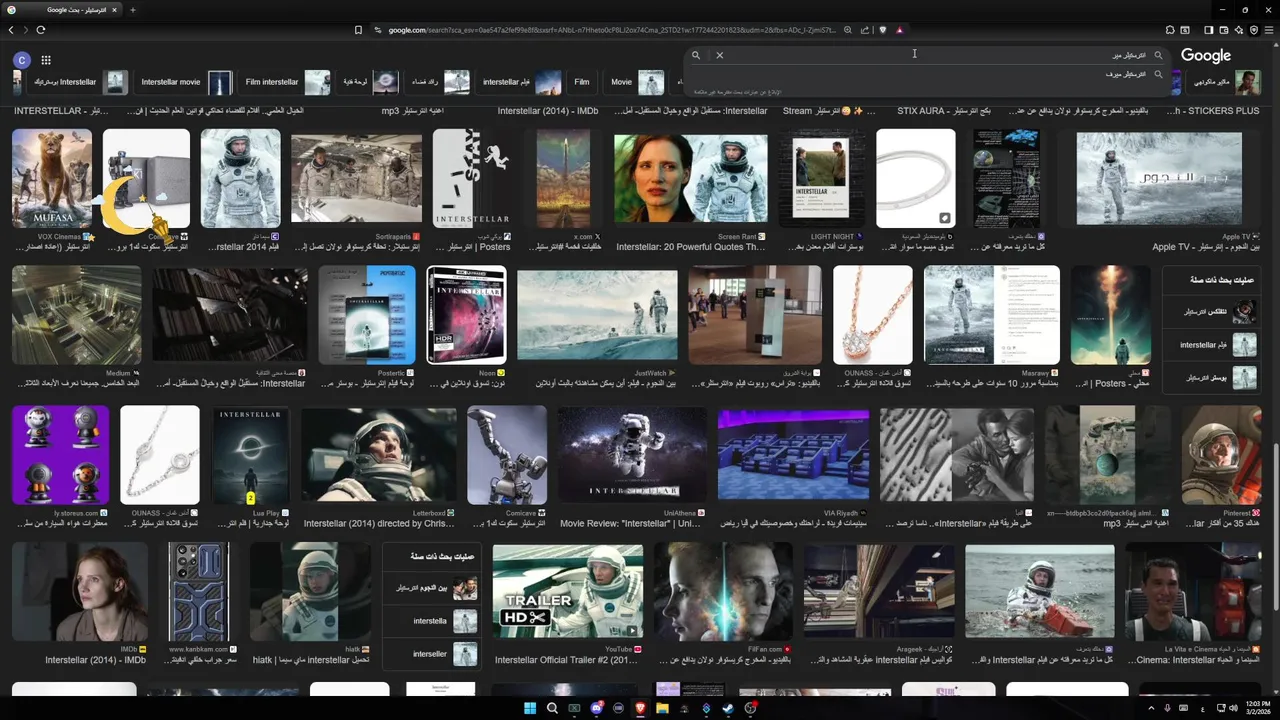The image size is (1280, 720).
Task: Open the browser hamburger menu
Action: coord(1268,30)
